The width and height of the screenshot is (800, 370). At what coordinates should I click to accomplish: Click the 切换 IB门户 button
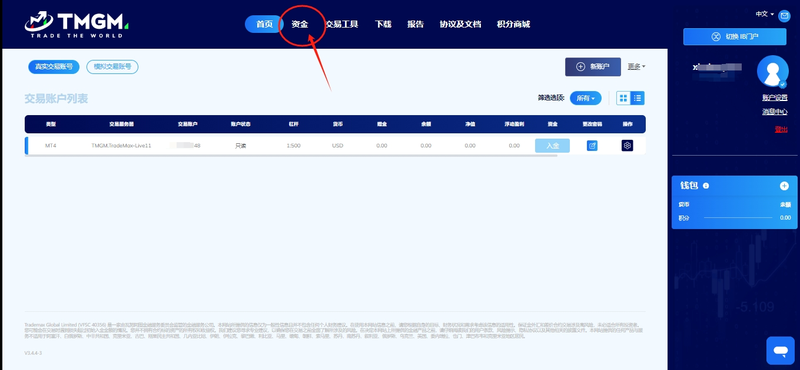tap(735, 37)
